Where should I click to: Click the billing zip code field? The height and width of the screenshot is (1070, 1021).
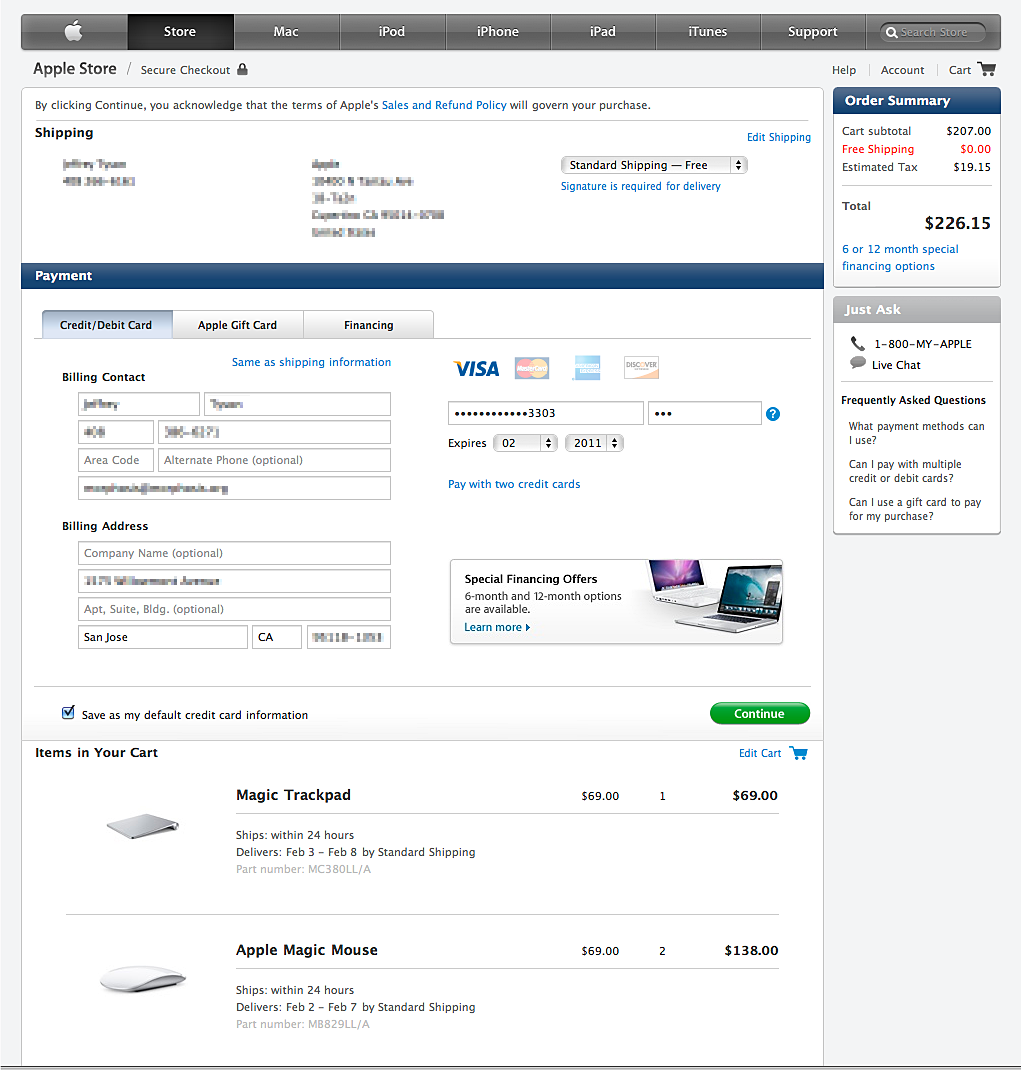coord(349,637)
